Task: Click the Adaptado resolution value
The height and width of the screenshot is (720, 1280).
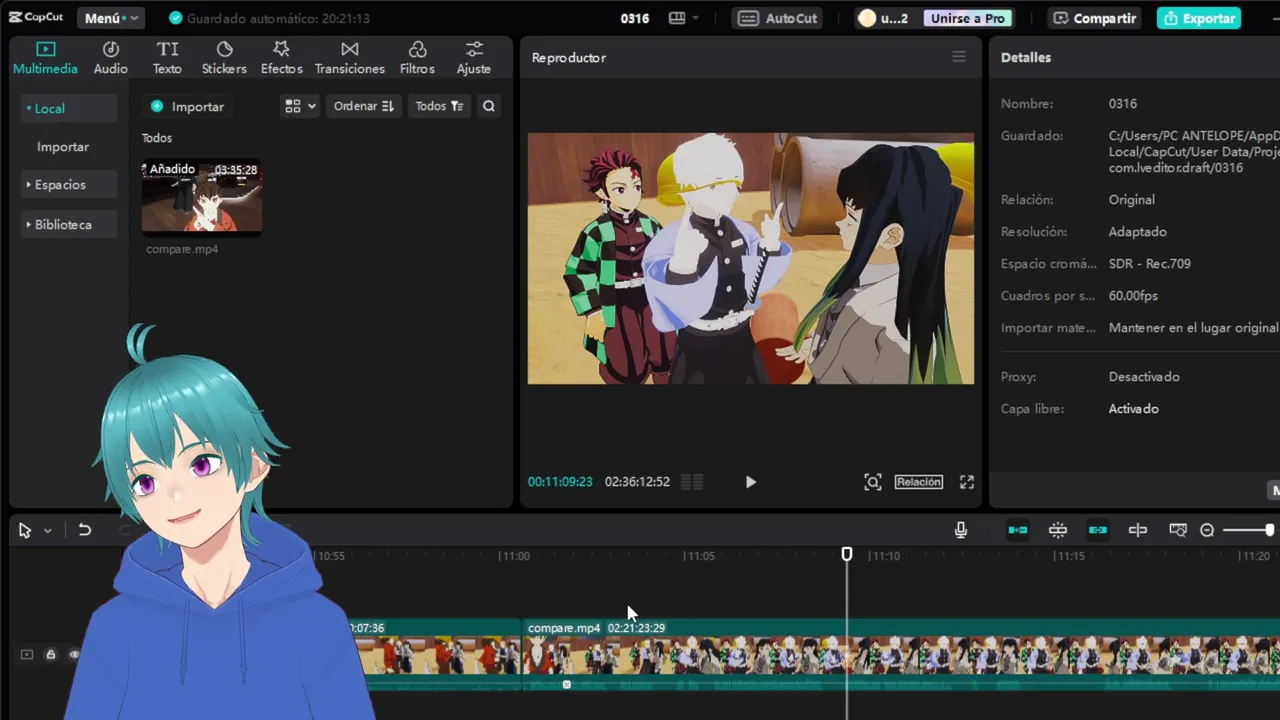Action: (x=1137, y=232)
